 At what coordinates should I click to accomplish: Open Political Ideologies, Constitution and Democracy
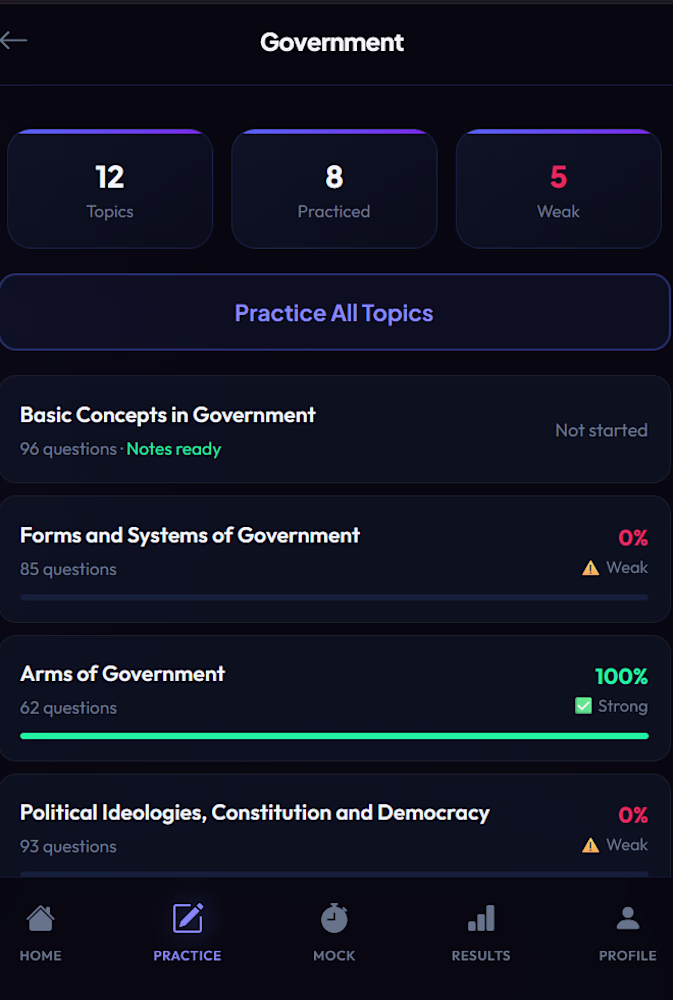coord(335,826)
